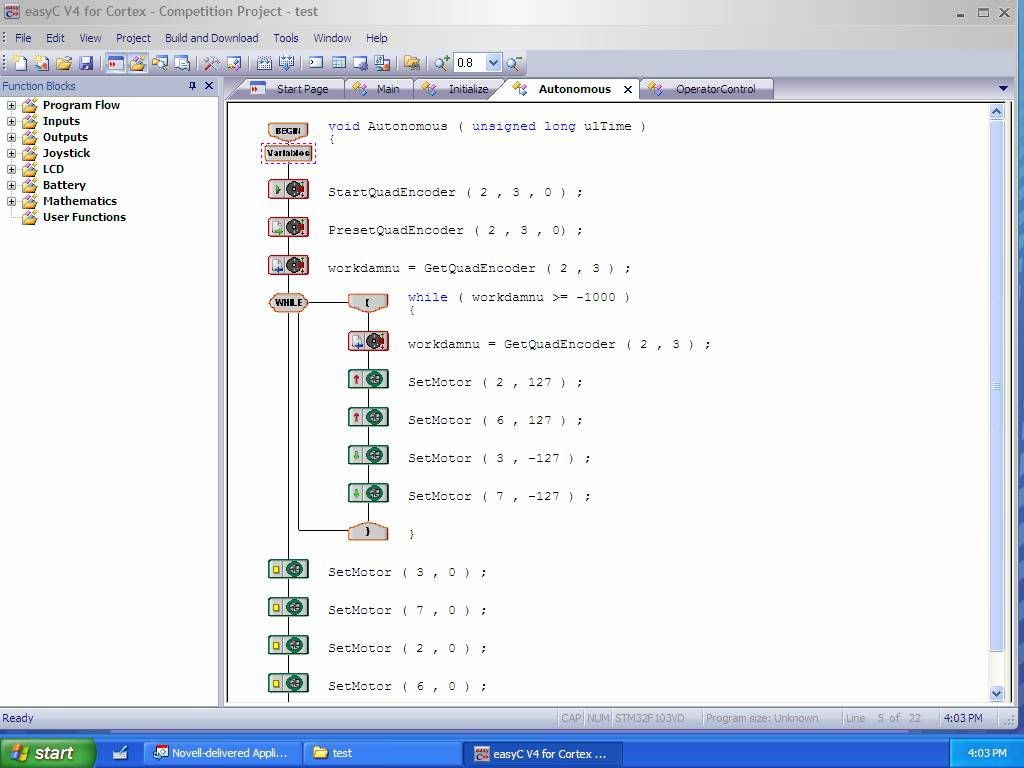Expand the Mathematics tree node

coord(12,201)
